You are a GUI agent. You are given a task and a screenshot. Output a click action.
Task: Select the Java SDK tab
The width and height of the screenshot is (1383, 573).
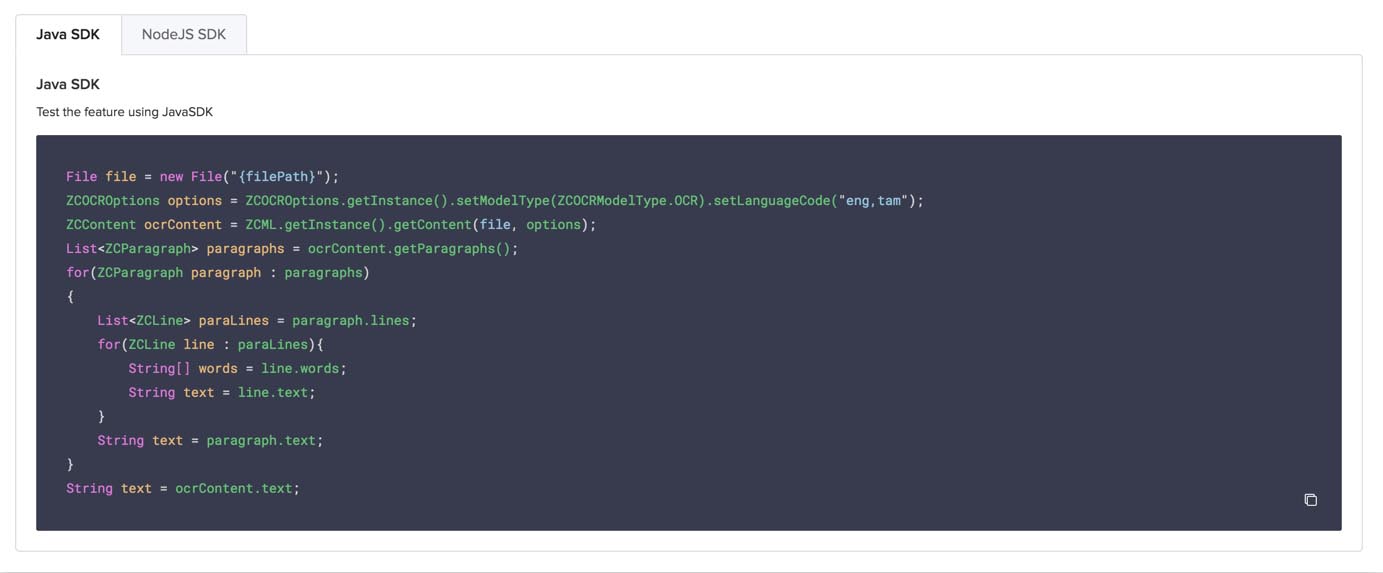(x=68, y=34)
